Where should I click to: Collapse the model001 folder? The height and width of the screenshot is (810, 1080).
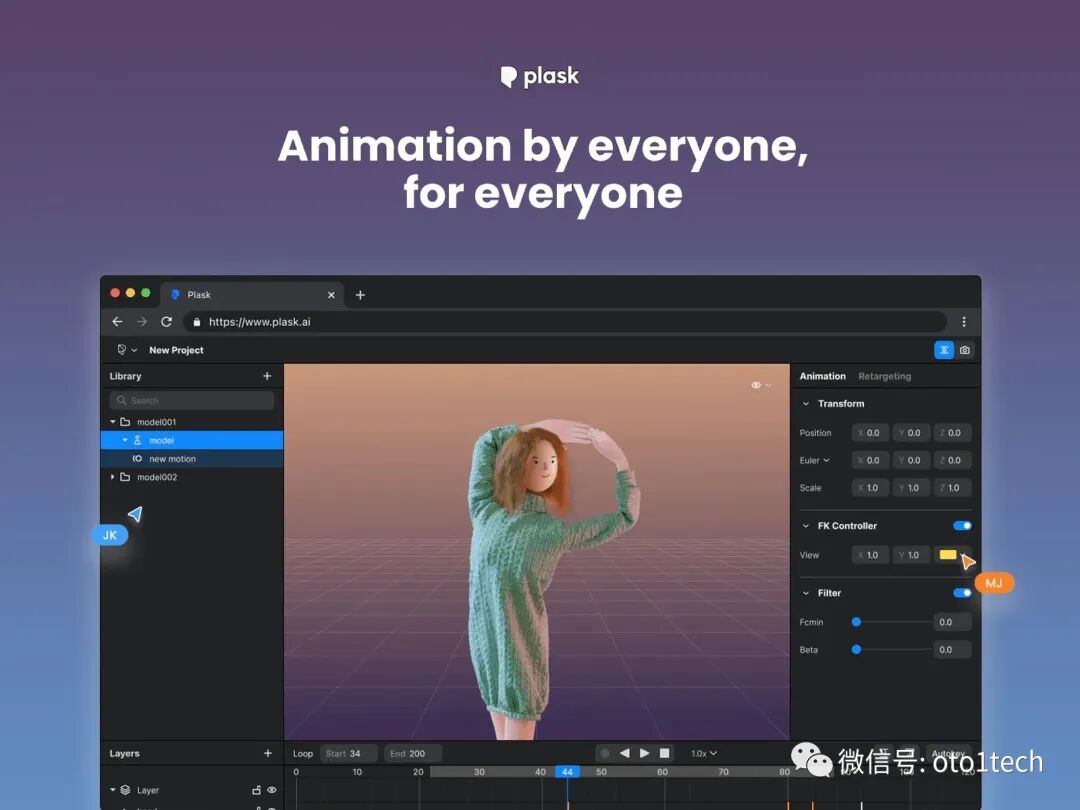(113, 422)
